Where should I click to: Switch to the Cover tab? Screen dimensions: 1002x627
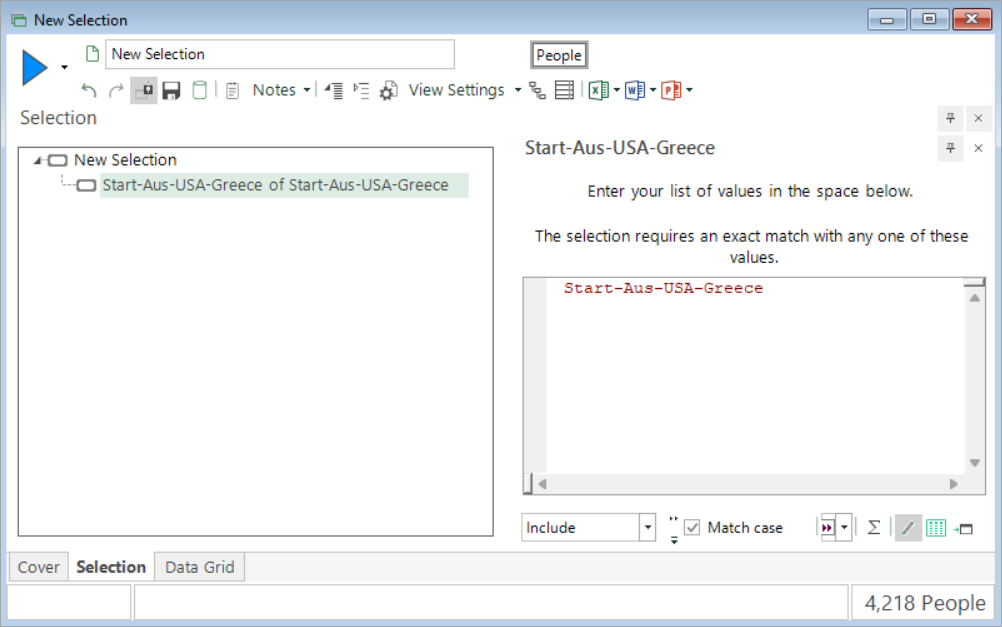tap(38, 567)
